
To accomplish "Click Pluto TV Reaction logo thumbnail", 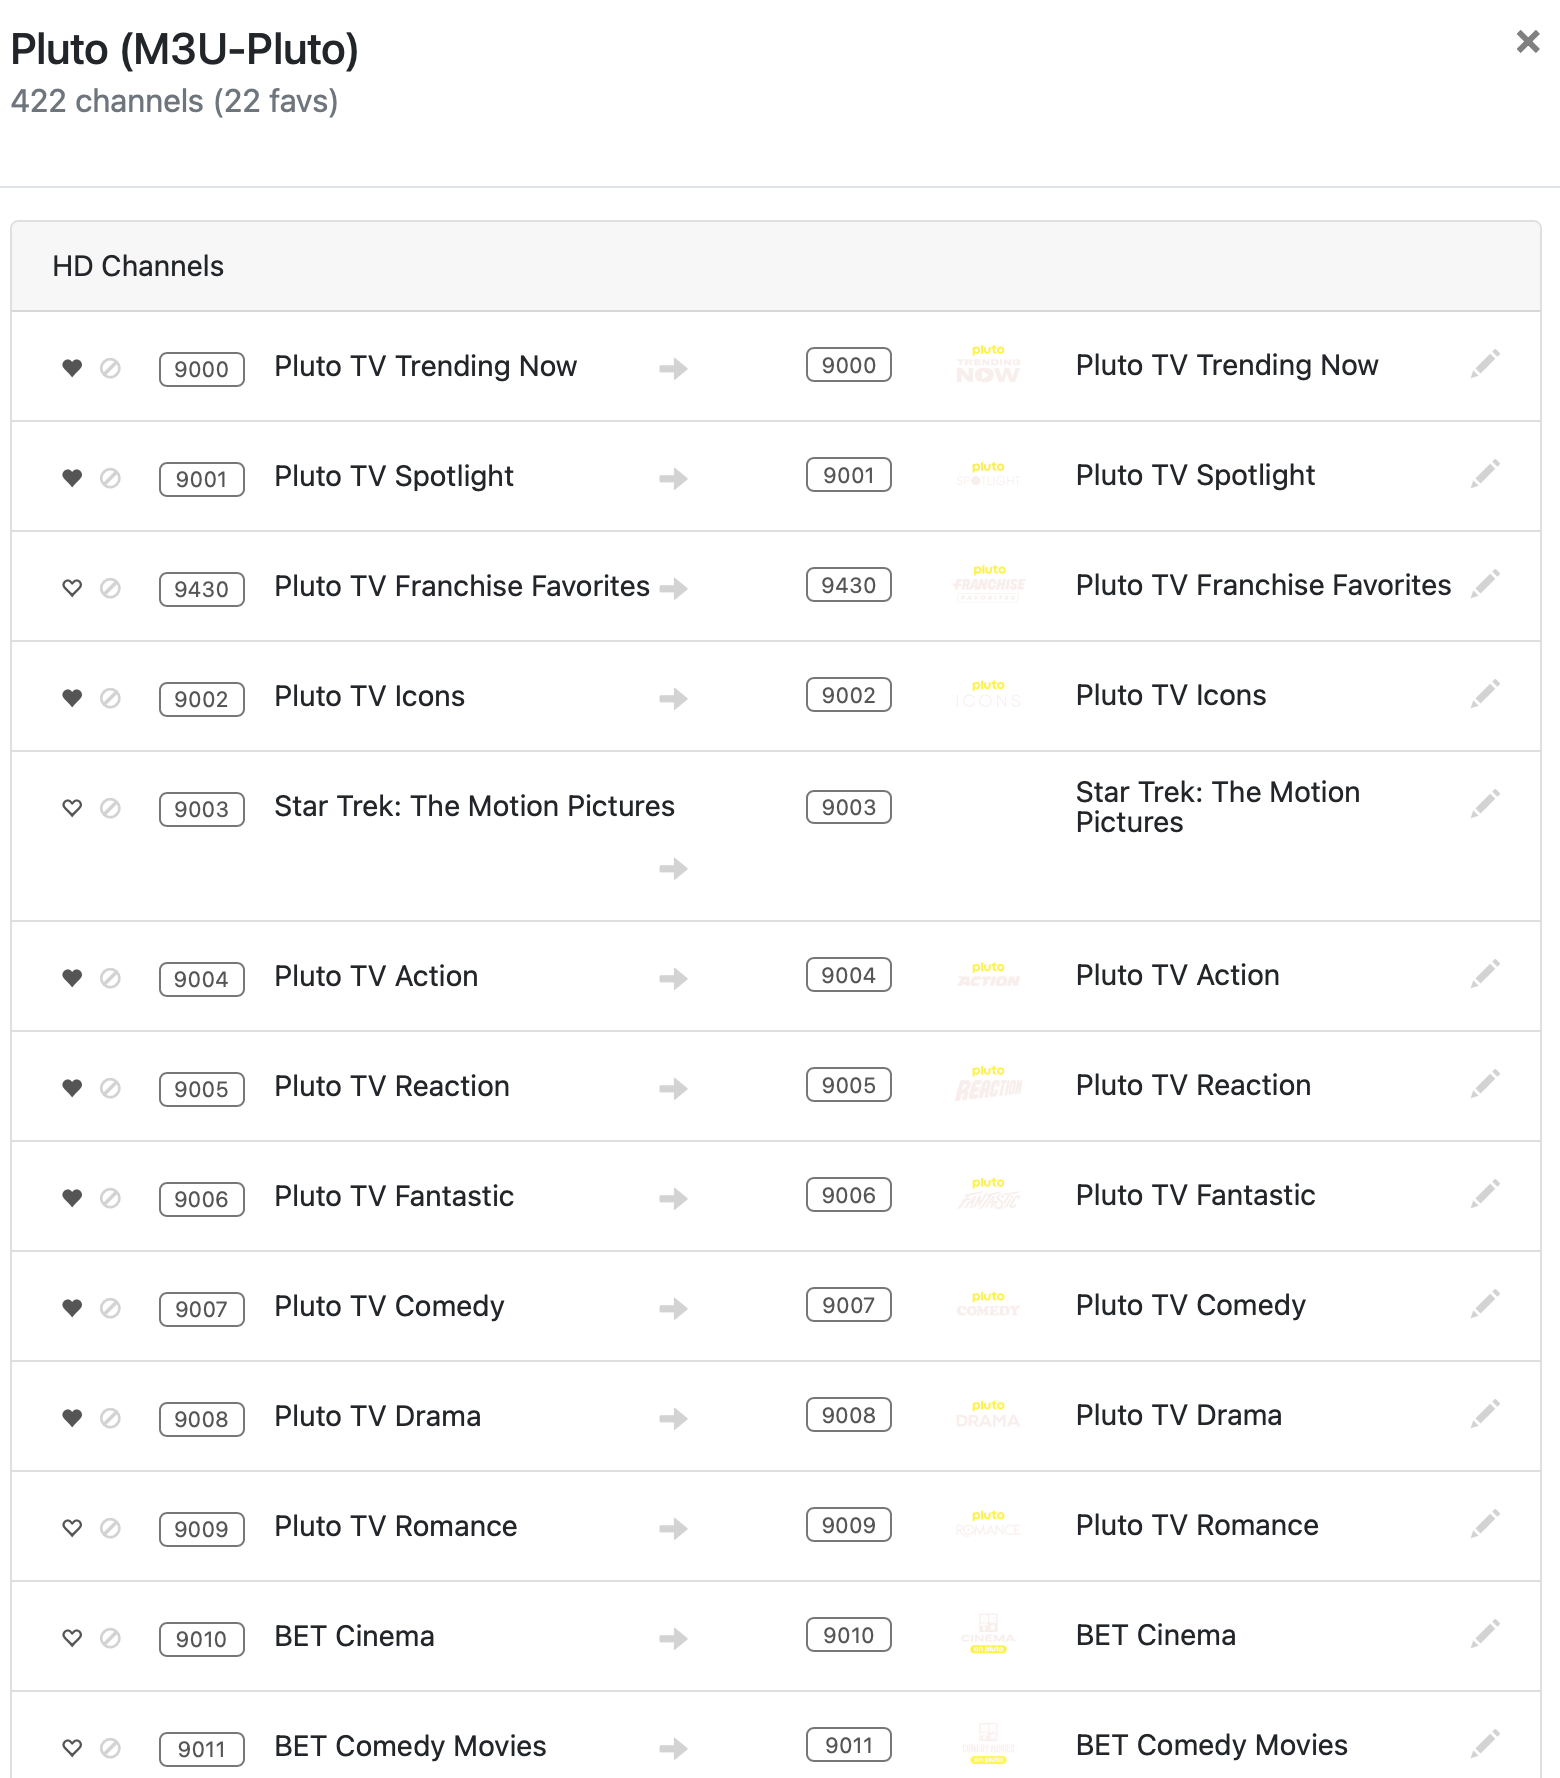I will [988, 1084].
